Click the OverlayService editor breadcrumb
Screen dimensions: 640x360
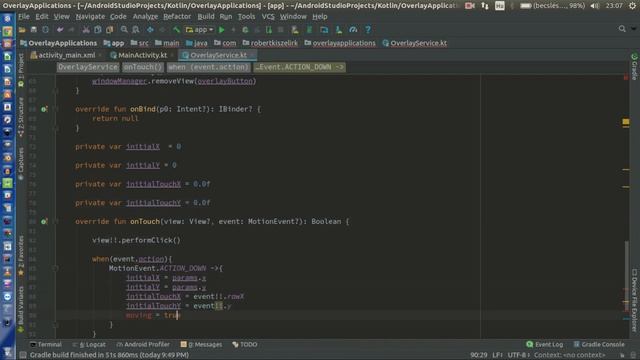[x=88, y=67]
